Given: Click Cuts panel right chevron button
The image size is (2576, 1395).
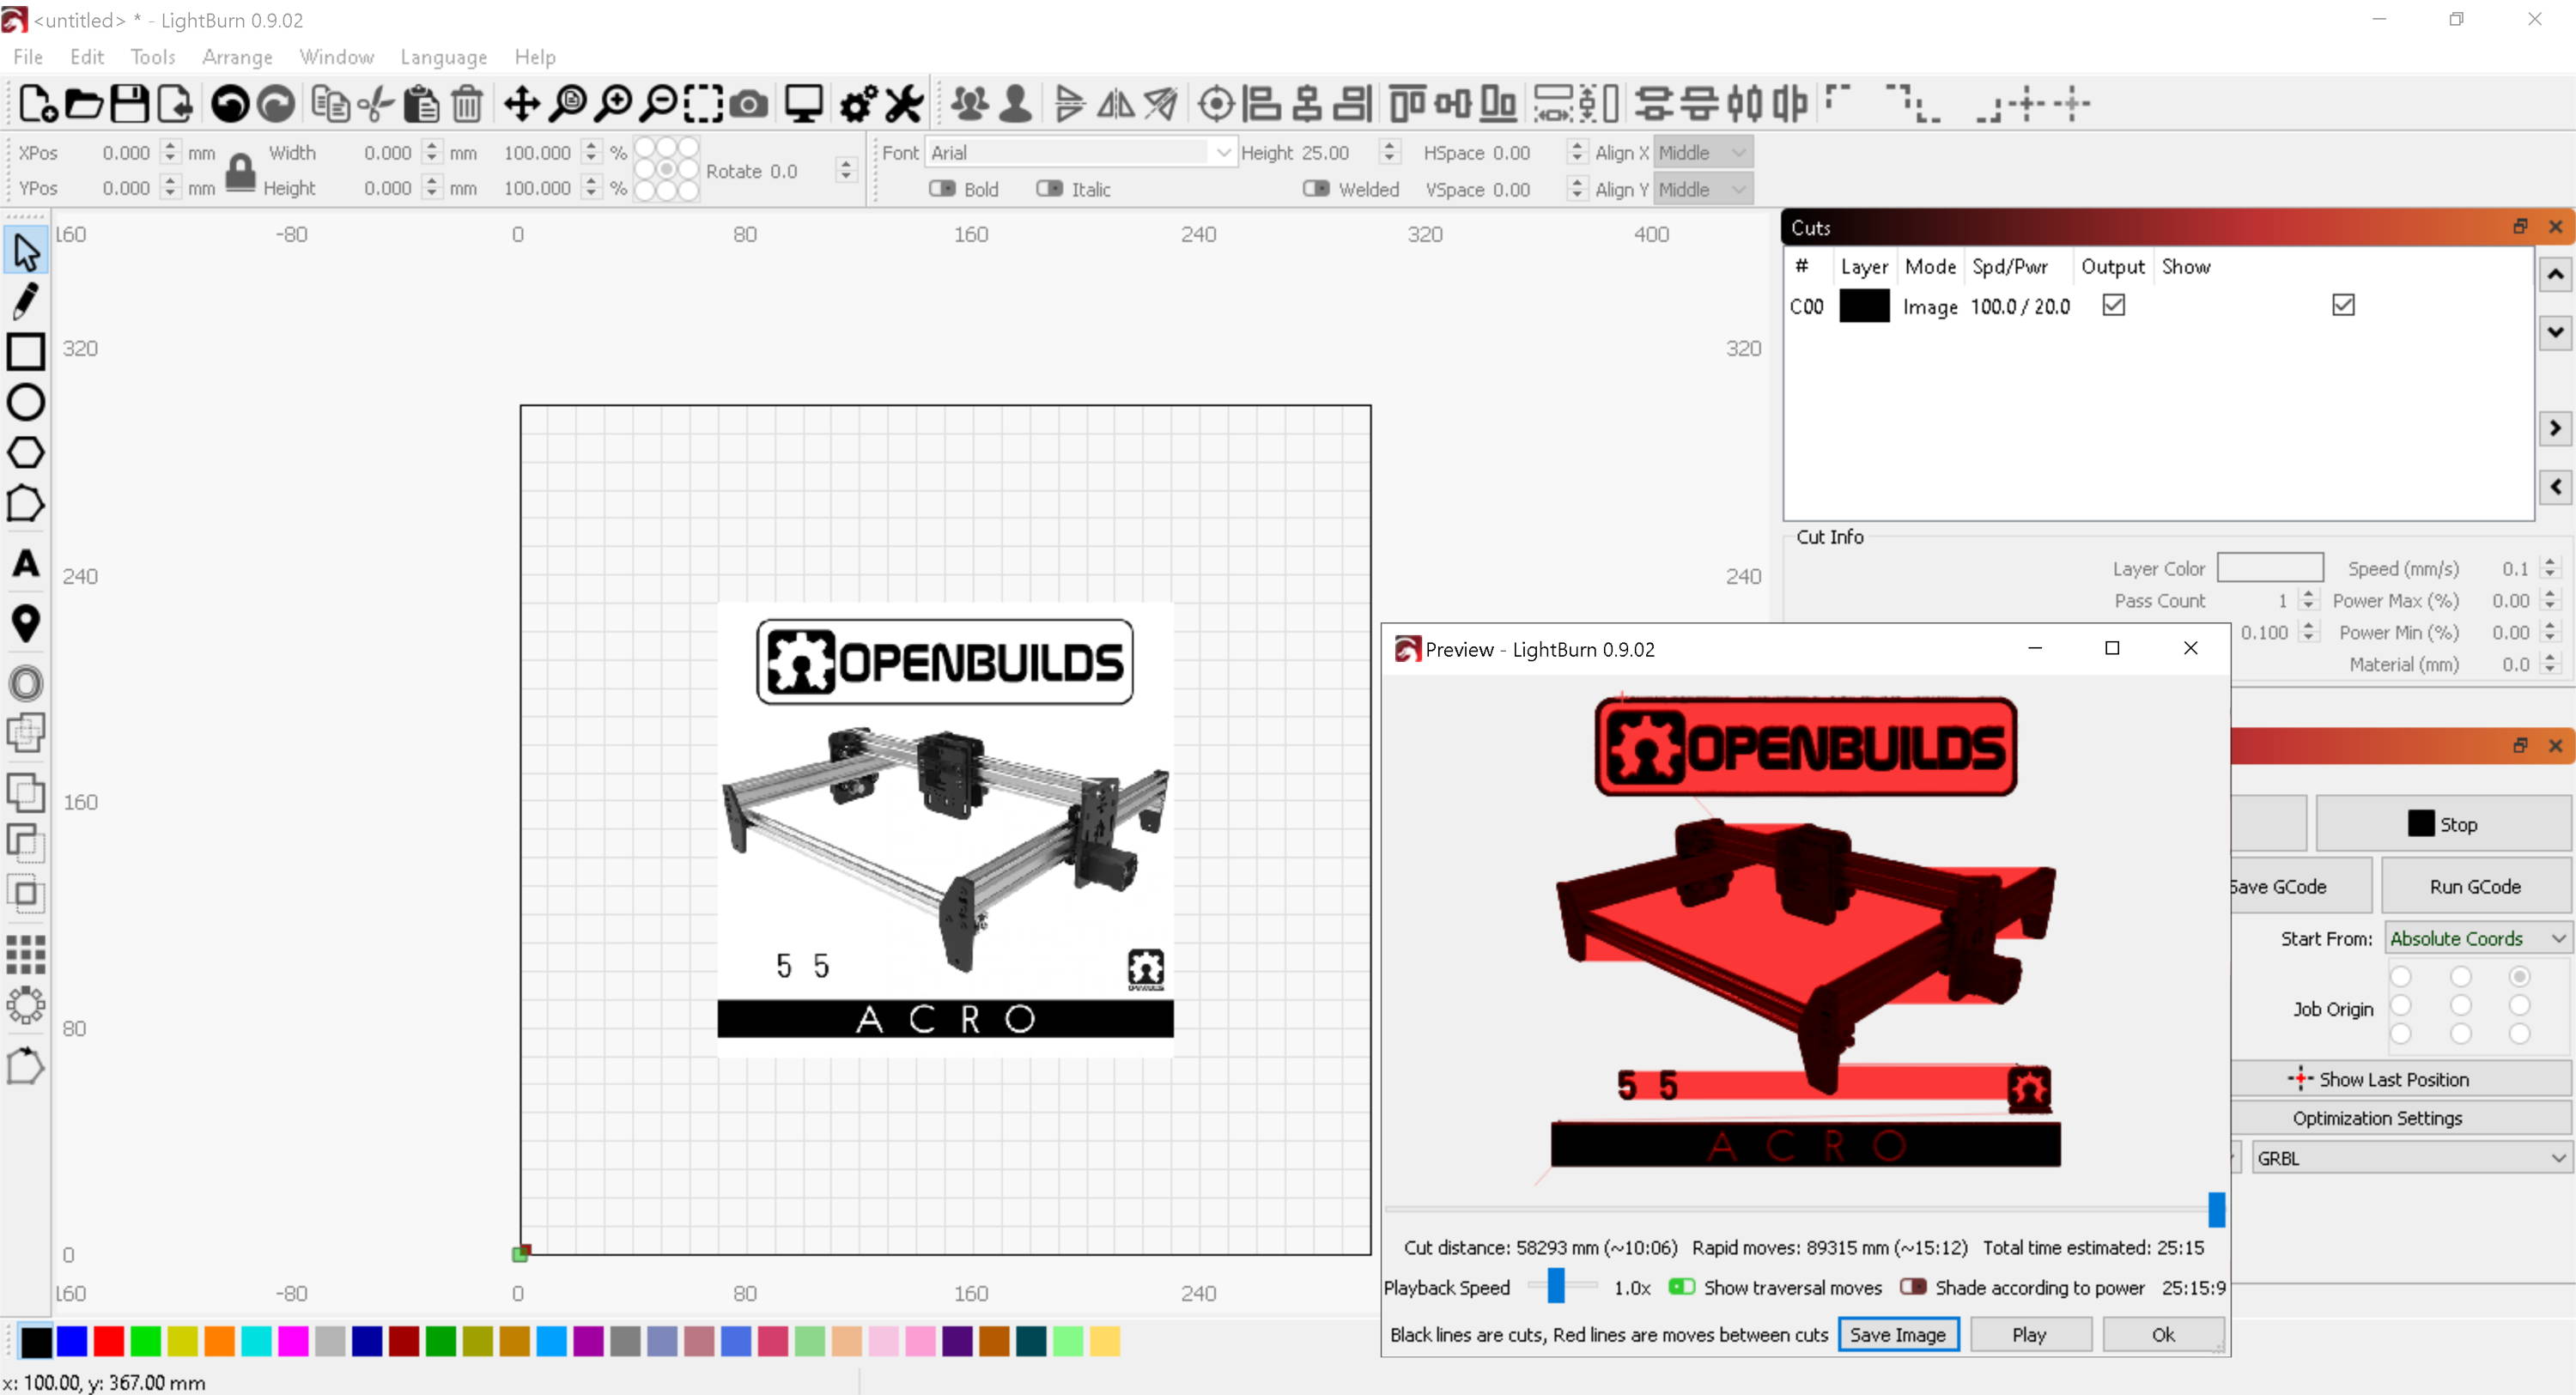Looking at the screenshot, I should pos(2555,428).
